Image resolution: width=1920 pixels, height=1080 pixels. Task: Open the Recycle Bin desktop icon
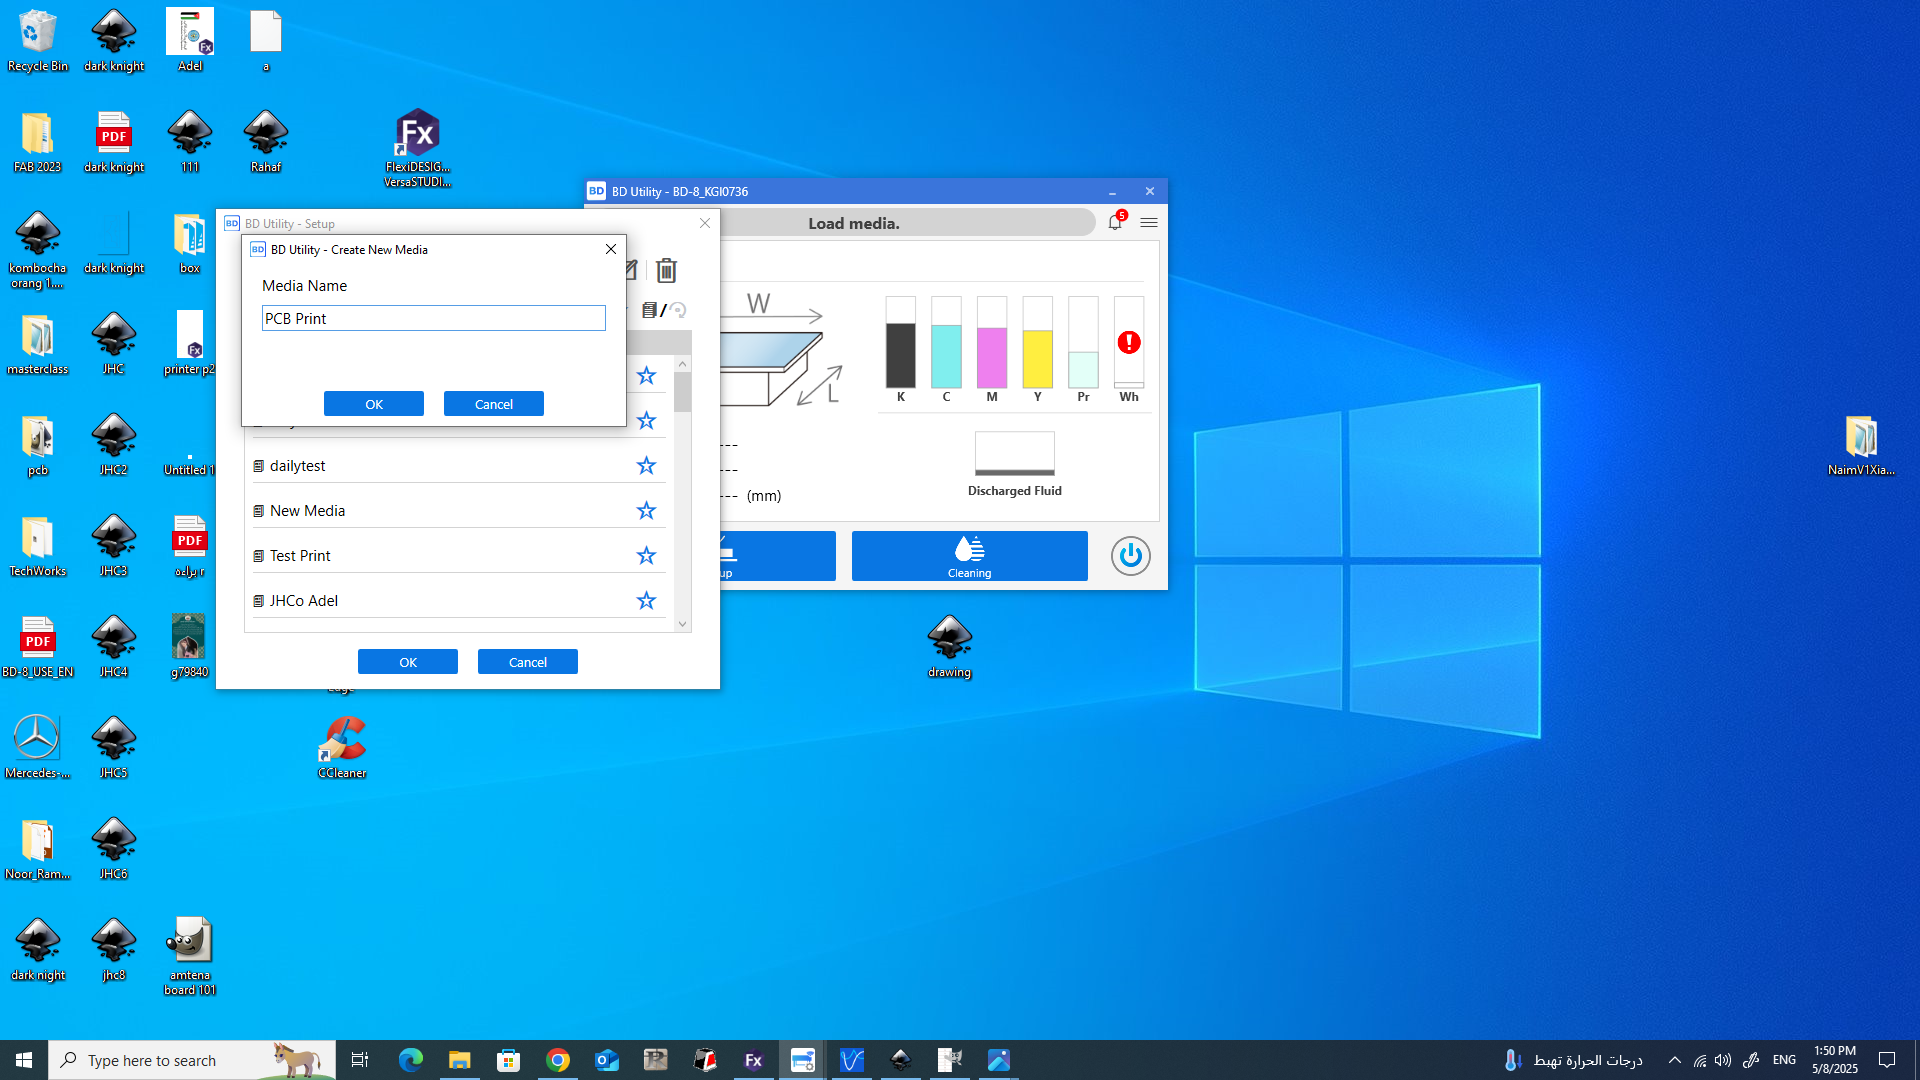pyautogui.click(x=38, y=41)
